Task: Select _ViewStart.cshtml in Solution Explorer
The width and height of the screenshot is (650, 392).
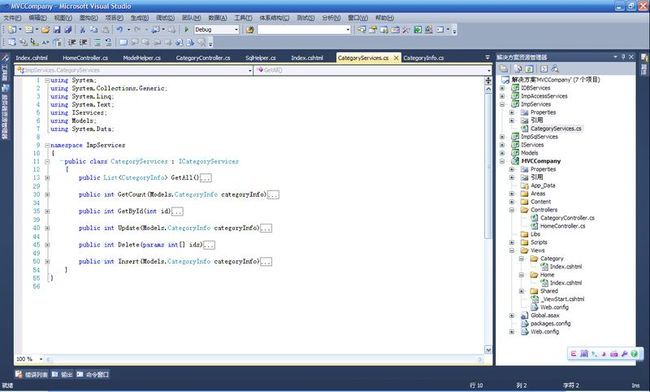Action: 562,299
